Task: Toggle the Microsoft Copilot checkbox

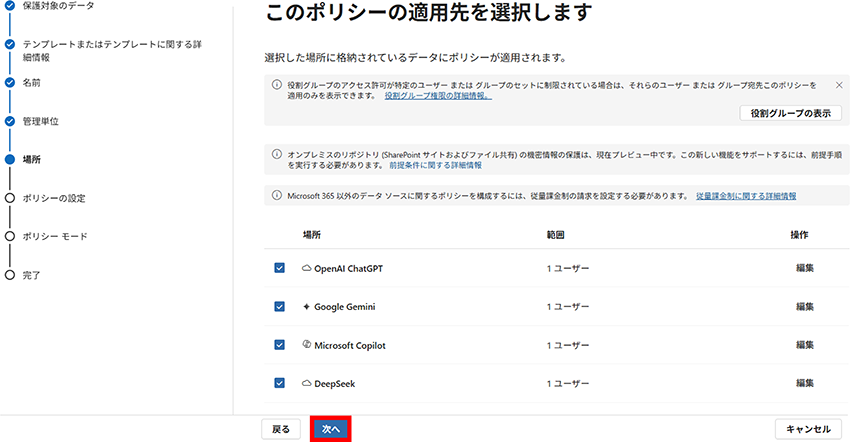Action: [x=279, y=345]
